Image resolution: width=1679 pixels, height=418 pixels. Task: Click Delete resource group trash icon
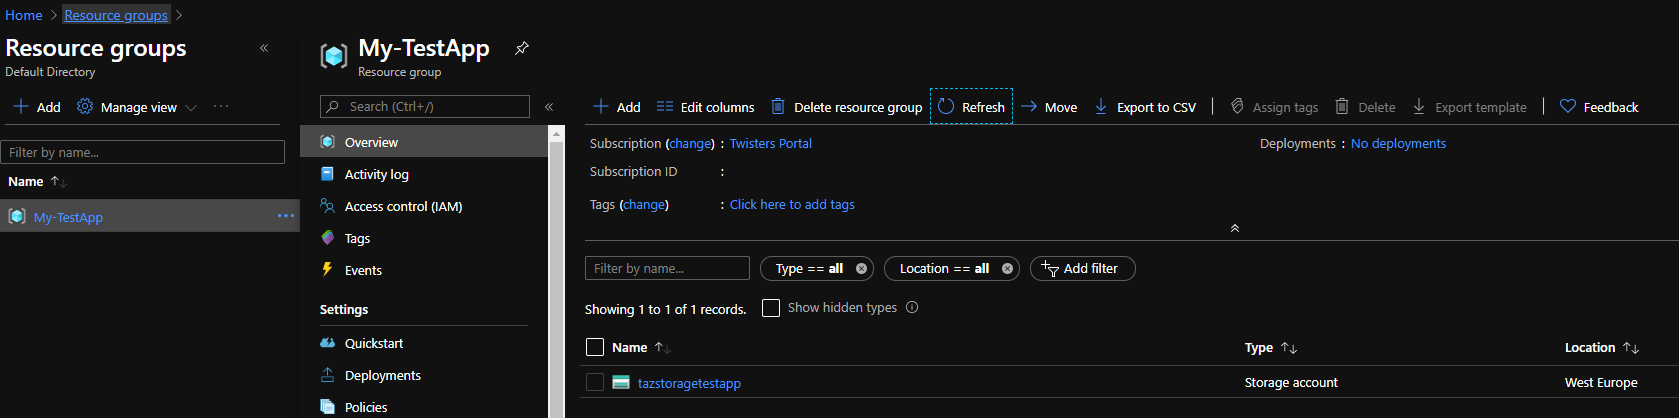[x=778, y=107]
